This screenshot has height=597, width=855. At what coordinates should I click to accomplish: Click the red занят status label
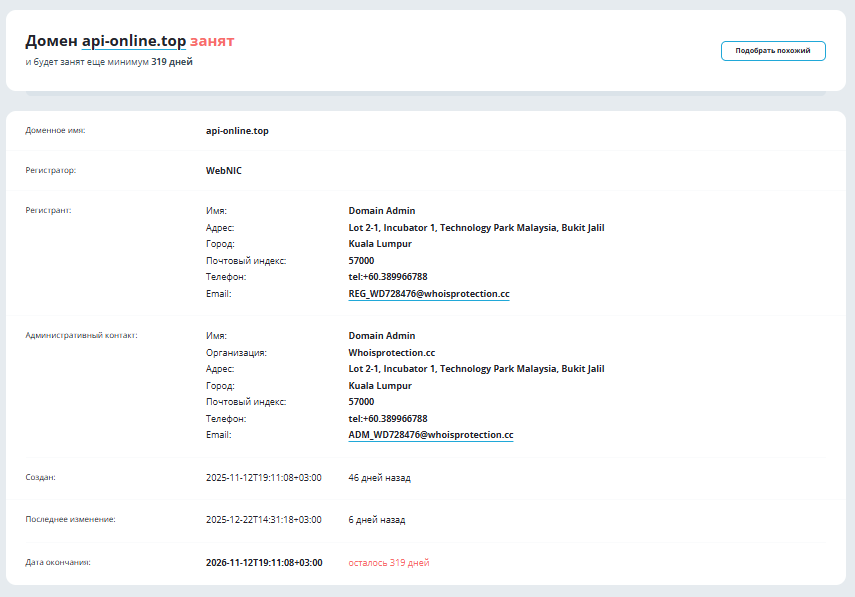click(x=212, y=42)
